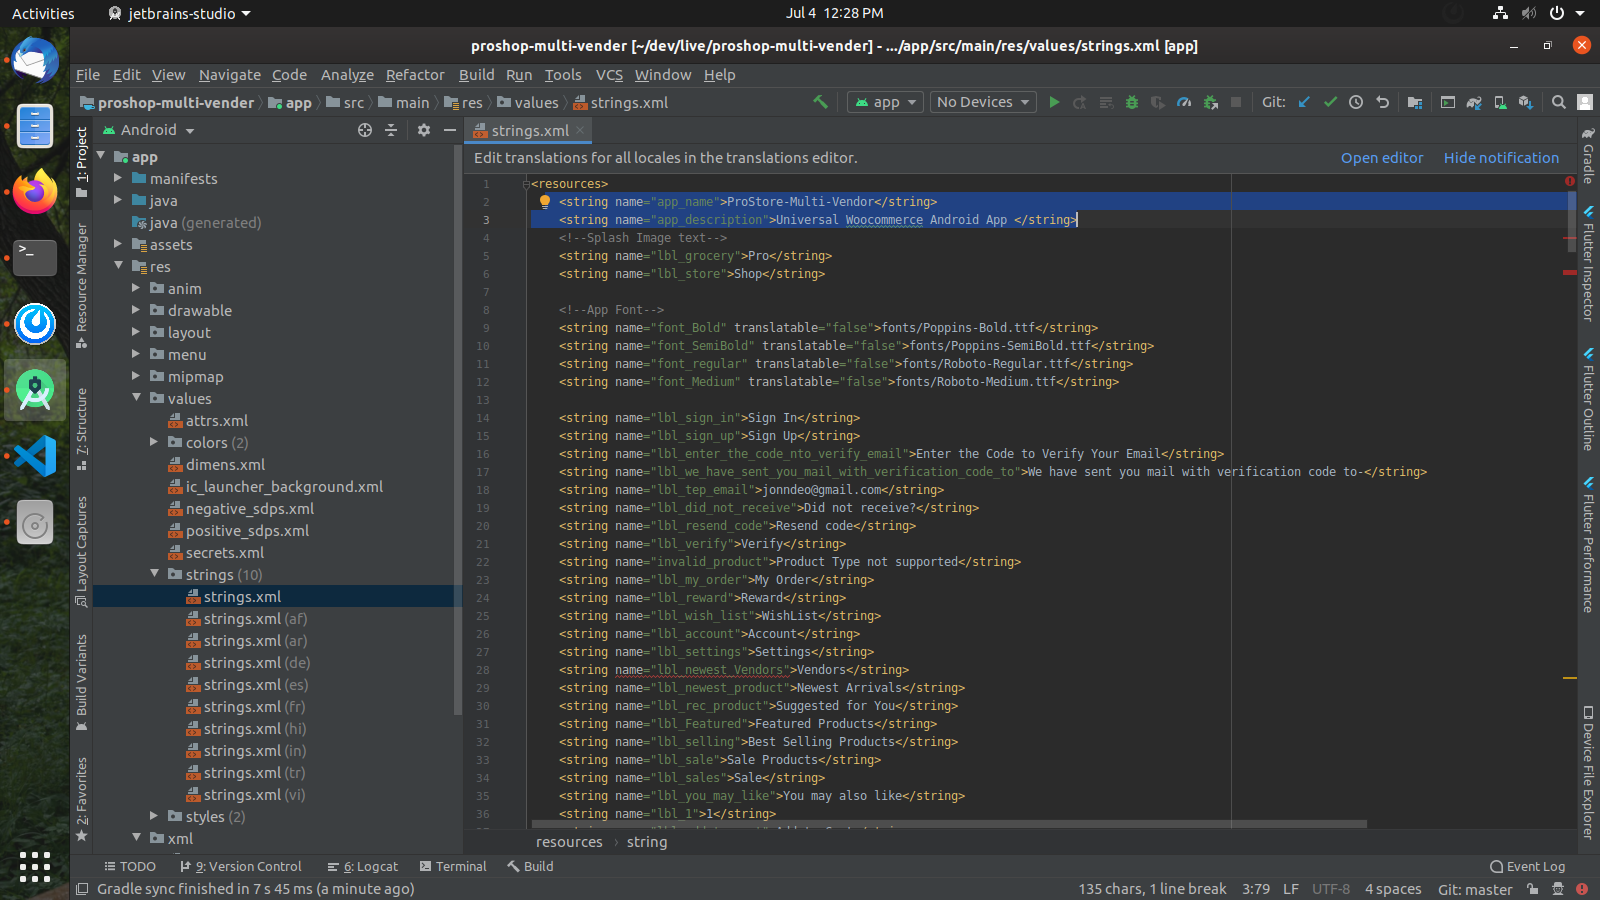This screenshot has width=1600, height=900.
Task: Show Applications grid in the dock
Action: click(x=35, y=866)
